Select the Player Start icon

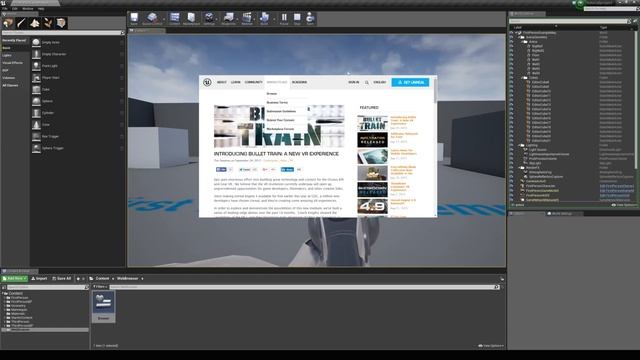pos(36,77)
